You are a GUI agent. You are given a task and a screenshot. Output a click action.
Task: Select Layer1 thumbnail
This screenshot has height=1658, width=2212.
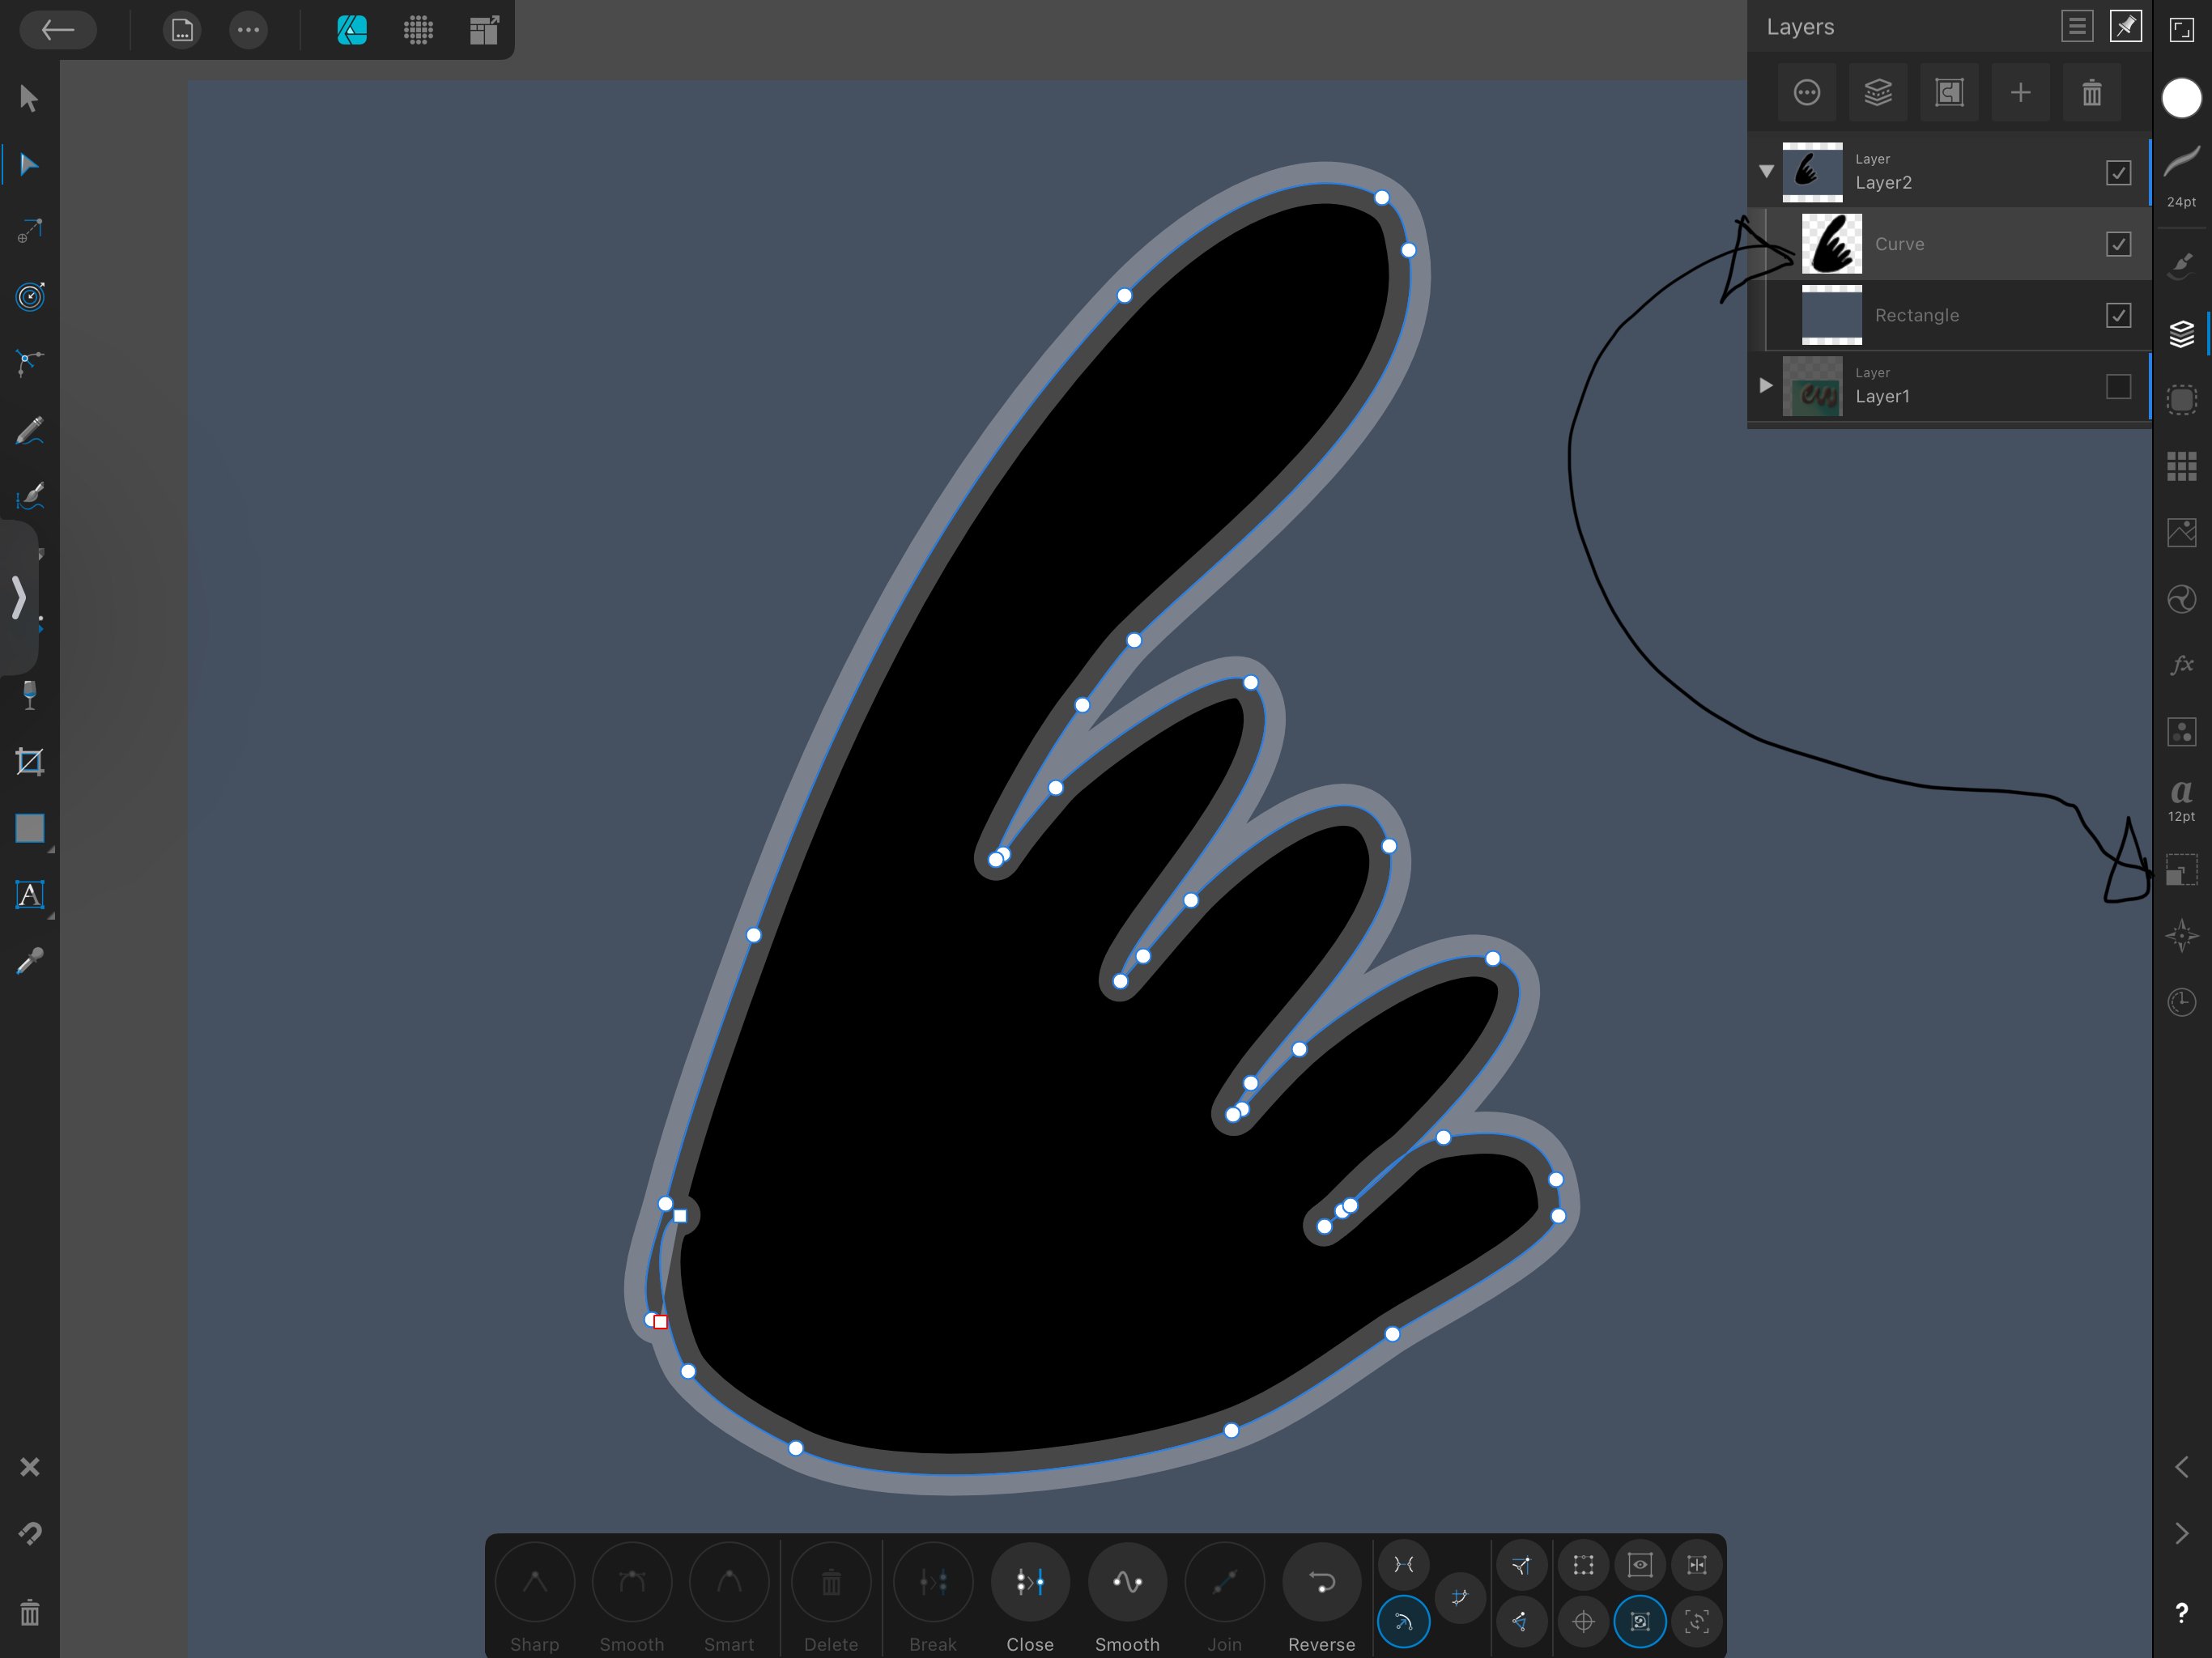[1812, 386]
